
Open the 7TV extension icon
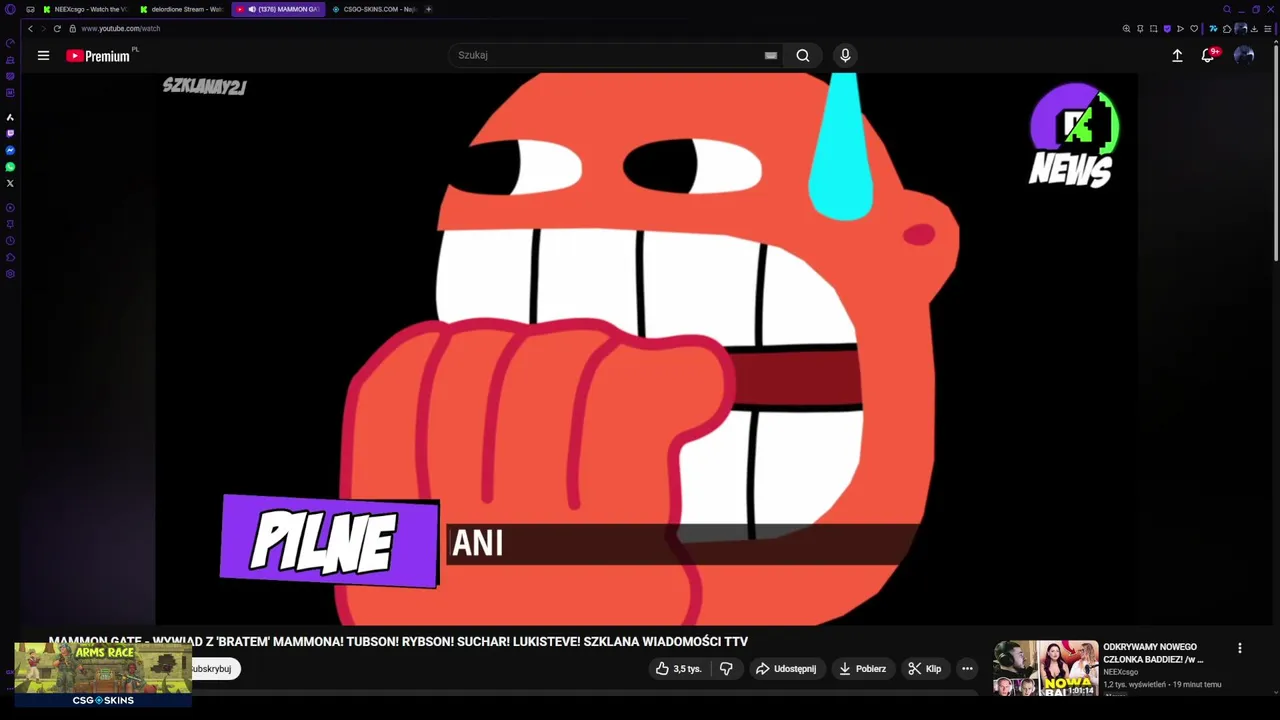pos(1213,28)
